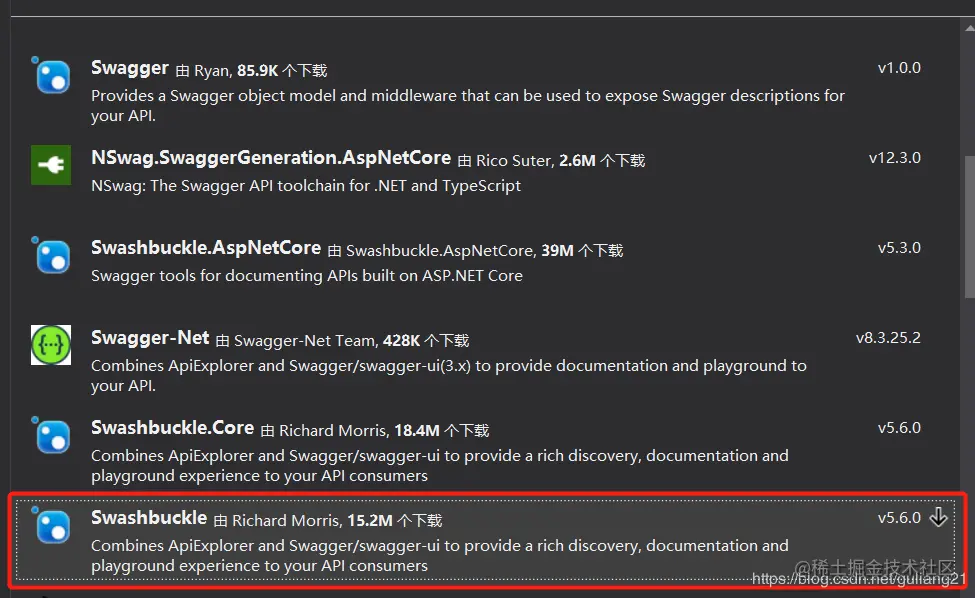Click the Swagger-Net 'swagger-ui(3.x)' description
Screen dimensions: 975x598
pyautogui.click(x=448, y=375)
